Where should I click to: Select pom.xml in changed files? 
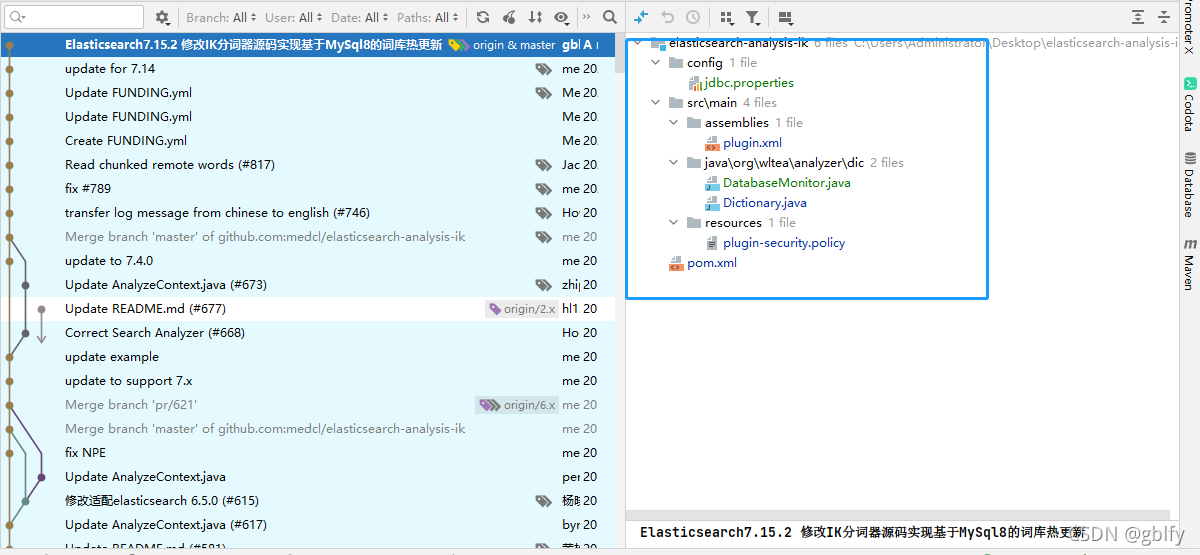click(x=712, y=263)
